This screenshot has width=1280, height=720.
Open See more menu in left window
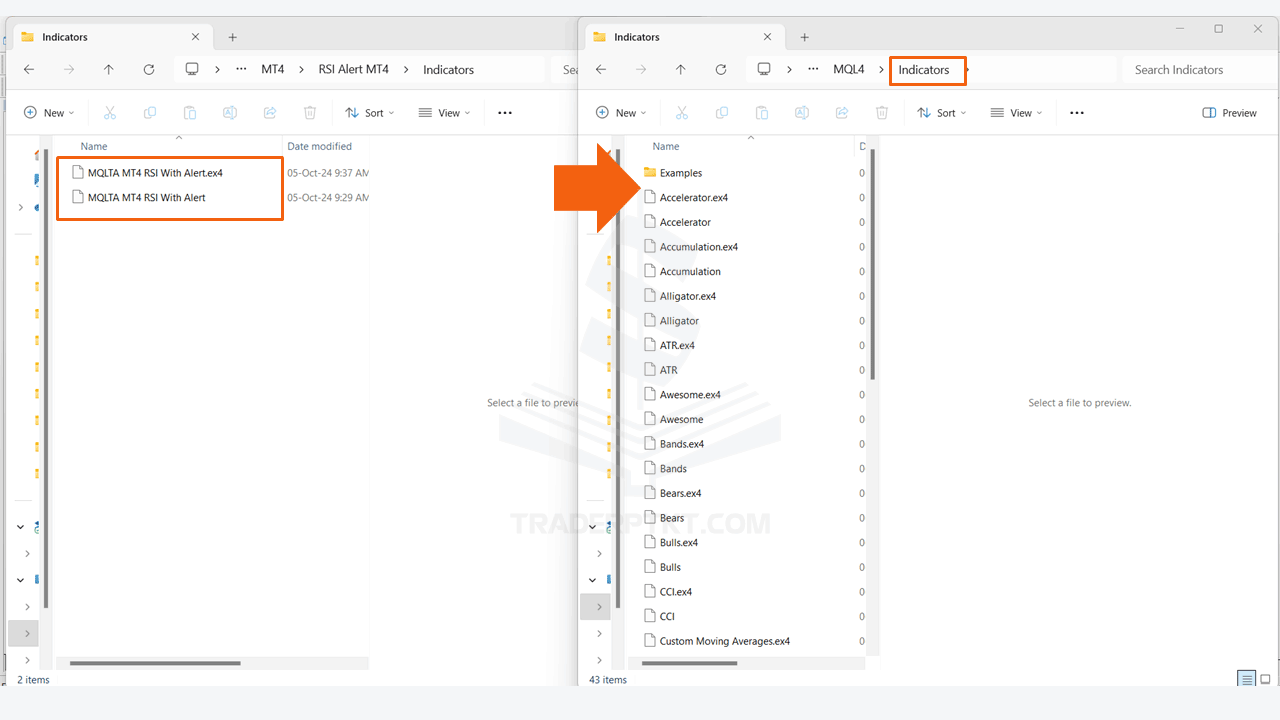[x=505, y=113]
